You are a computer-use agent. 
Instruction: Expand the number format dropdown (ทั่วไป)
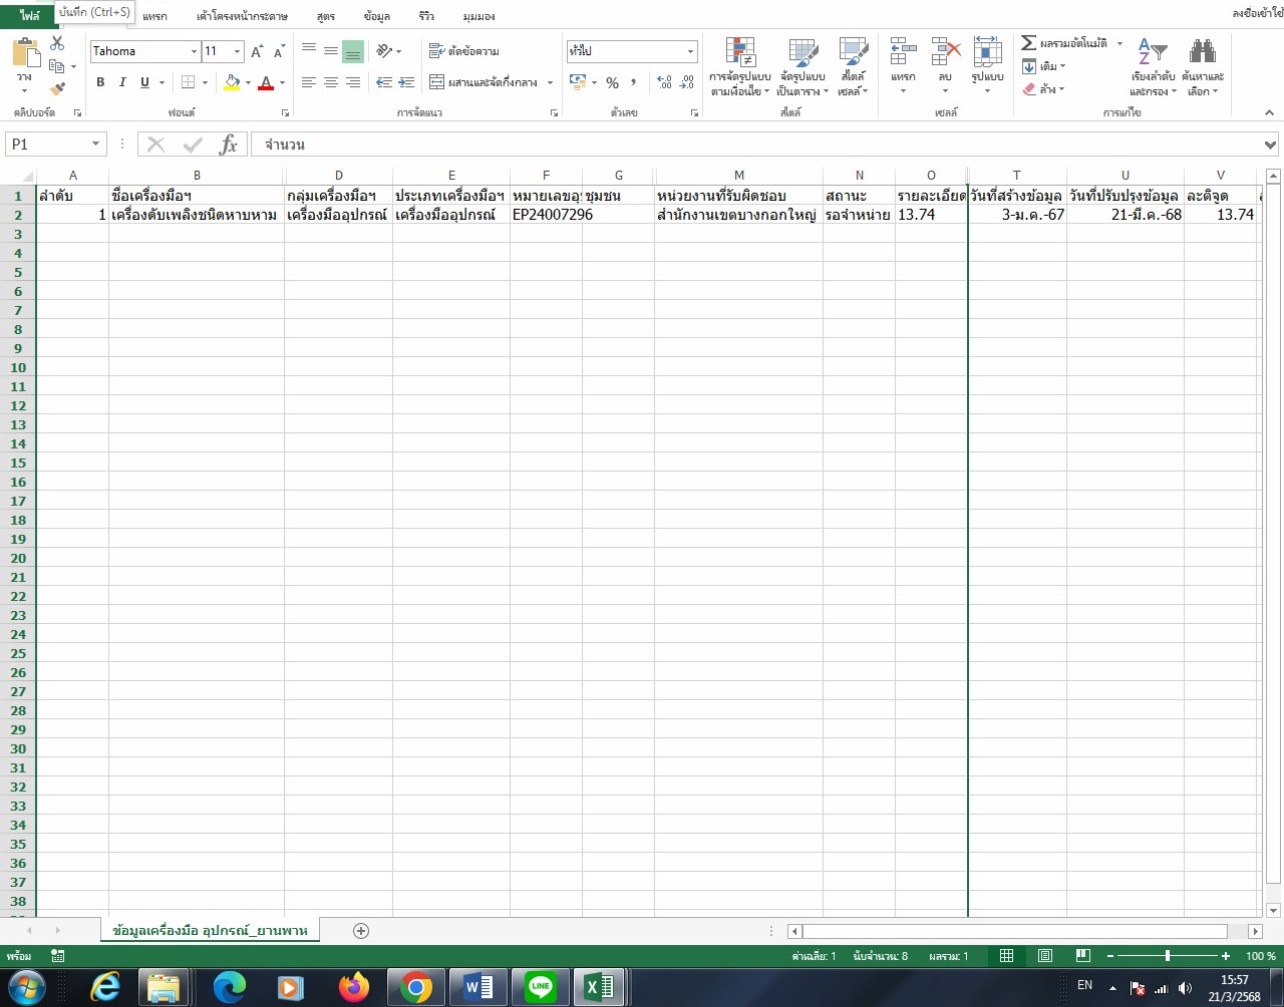click(691, 51)
